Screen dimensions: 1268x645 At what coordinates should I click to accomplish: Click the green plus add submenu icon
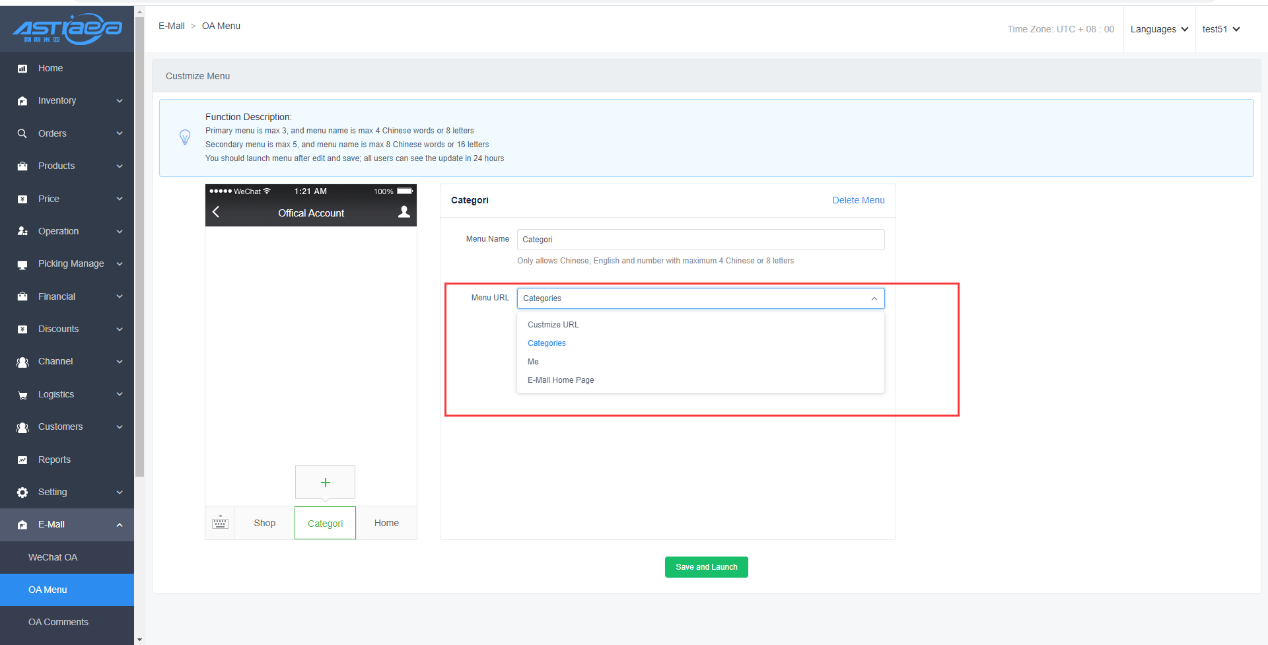[325, 482]
